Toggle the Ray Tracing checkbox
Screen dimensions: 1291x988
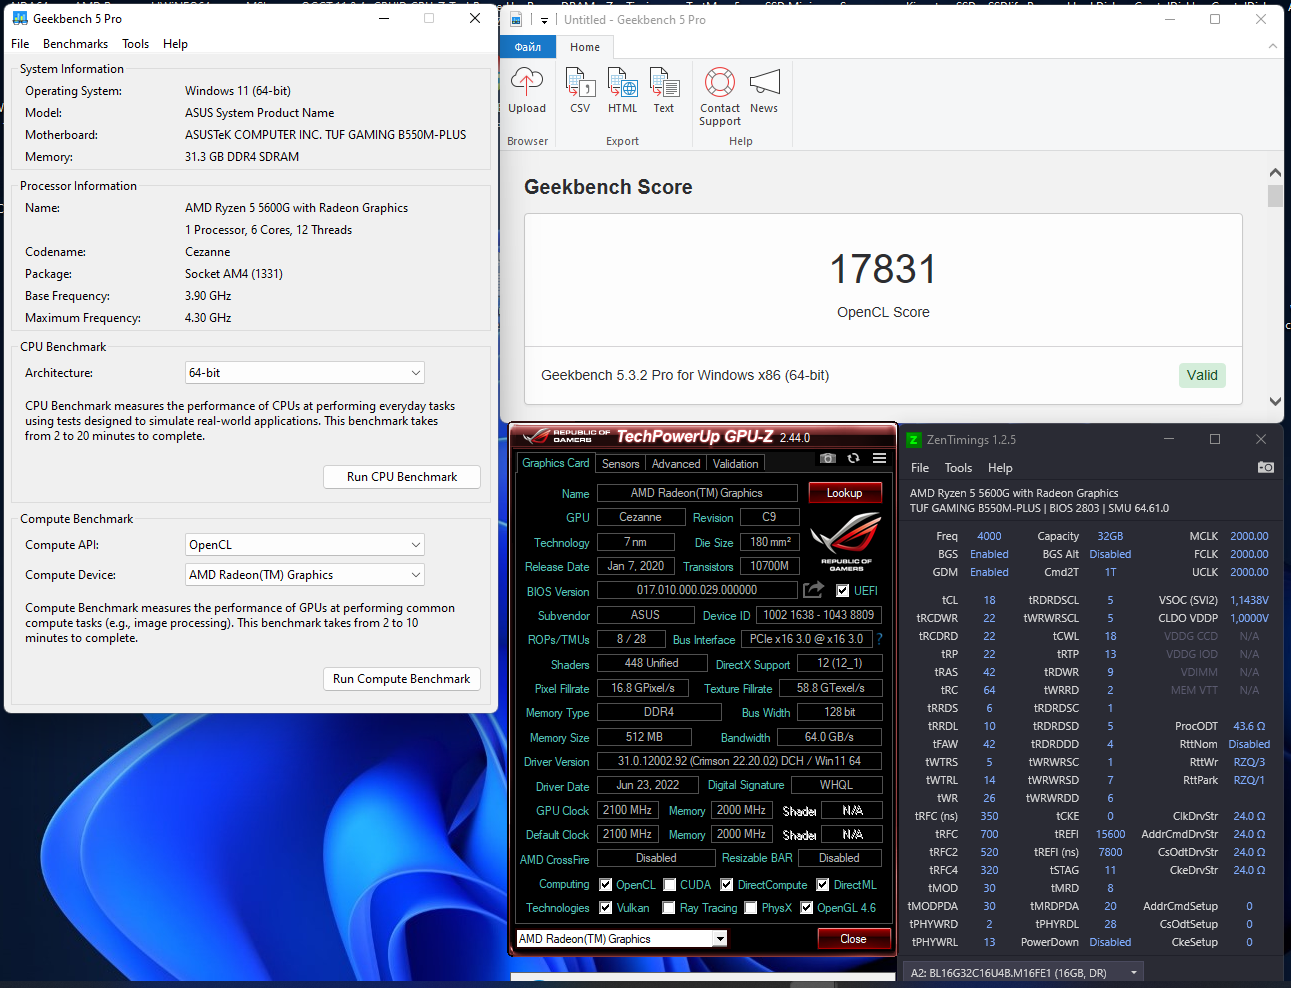click(669, 908)
